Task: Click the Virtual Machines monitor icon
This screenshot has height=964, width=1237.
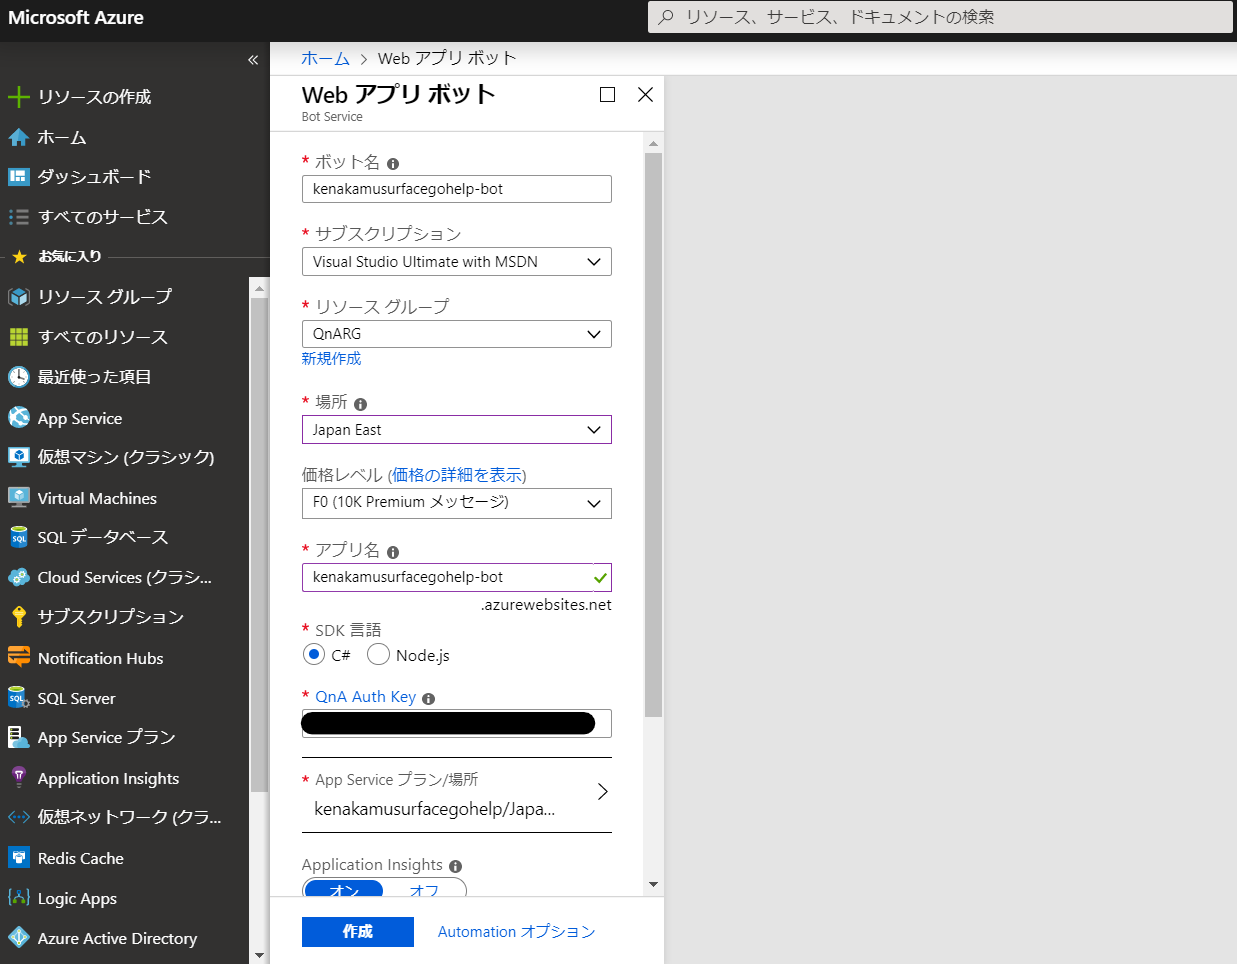Action: pos(18,498)
